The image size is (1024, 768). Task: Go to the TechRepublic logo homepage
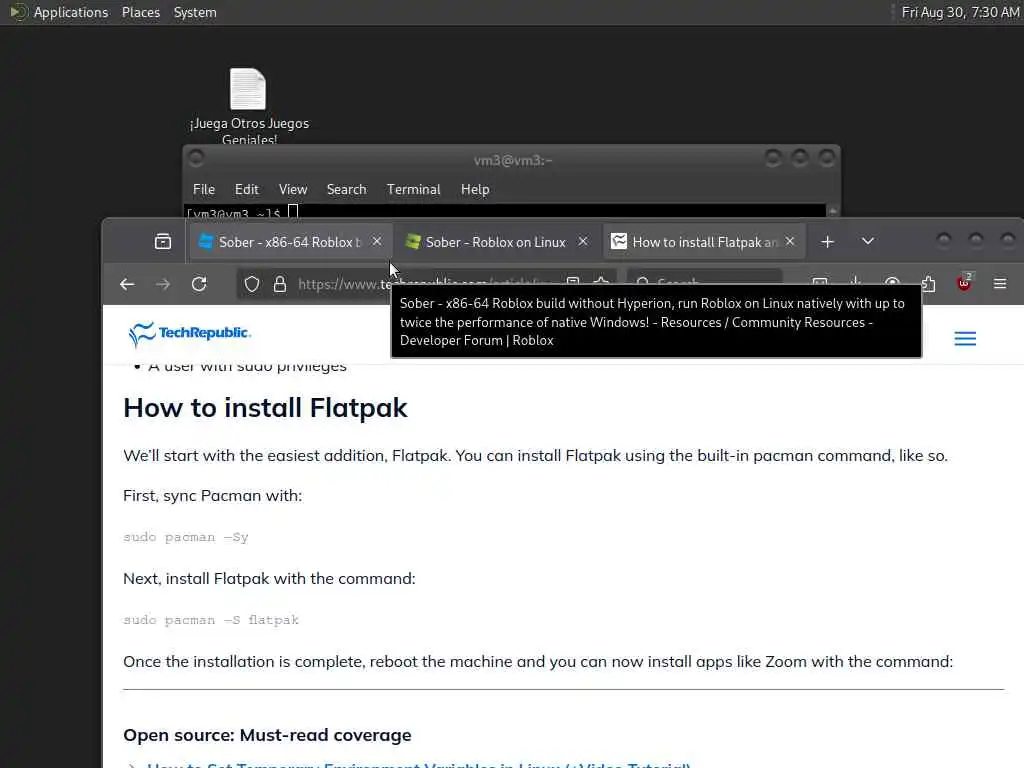click(189, 333)
